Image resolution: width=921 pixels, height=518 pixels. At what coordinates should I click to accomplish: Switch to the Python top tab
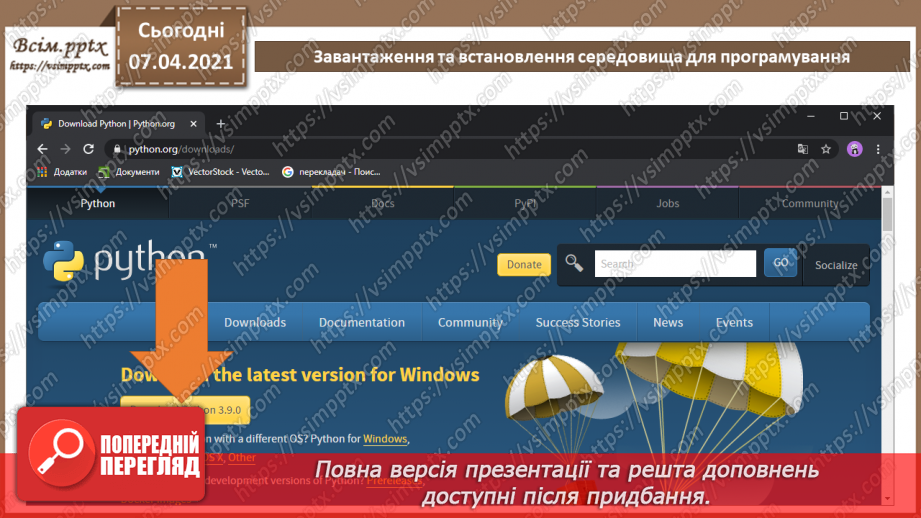click(98, 203)
